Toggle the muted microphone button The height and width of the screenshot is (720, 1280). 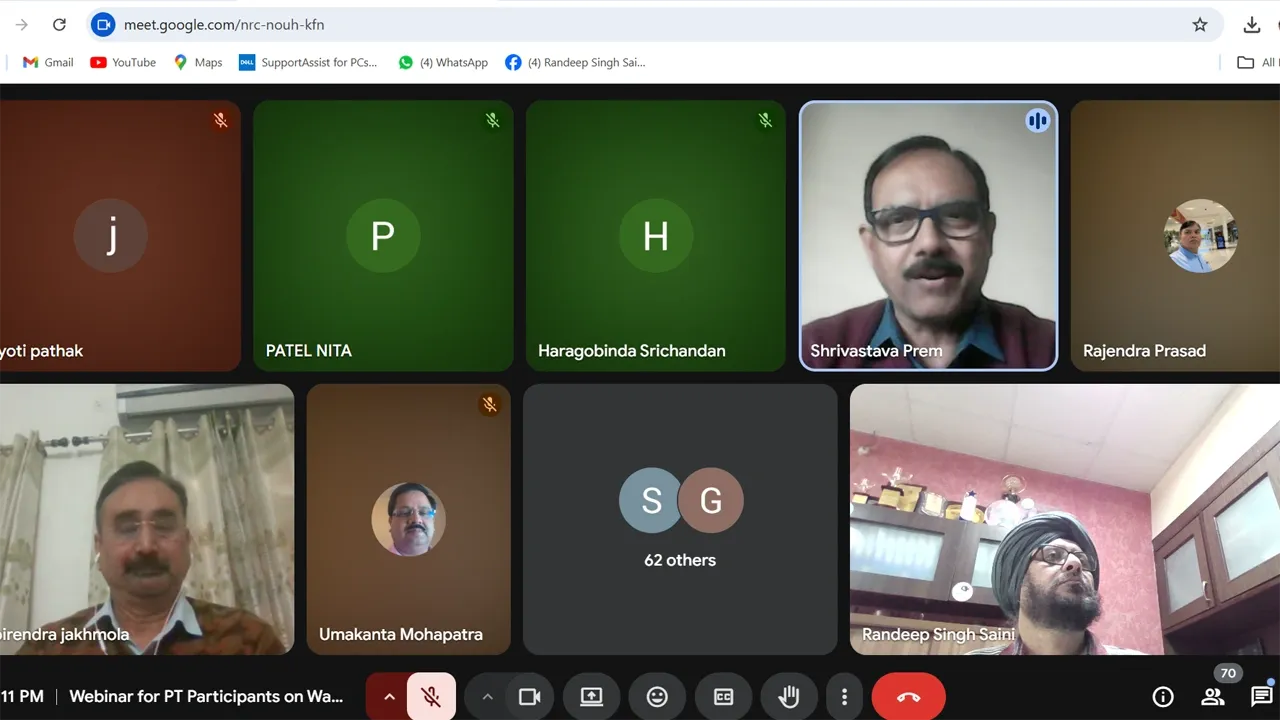(431, 697)
